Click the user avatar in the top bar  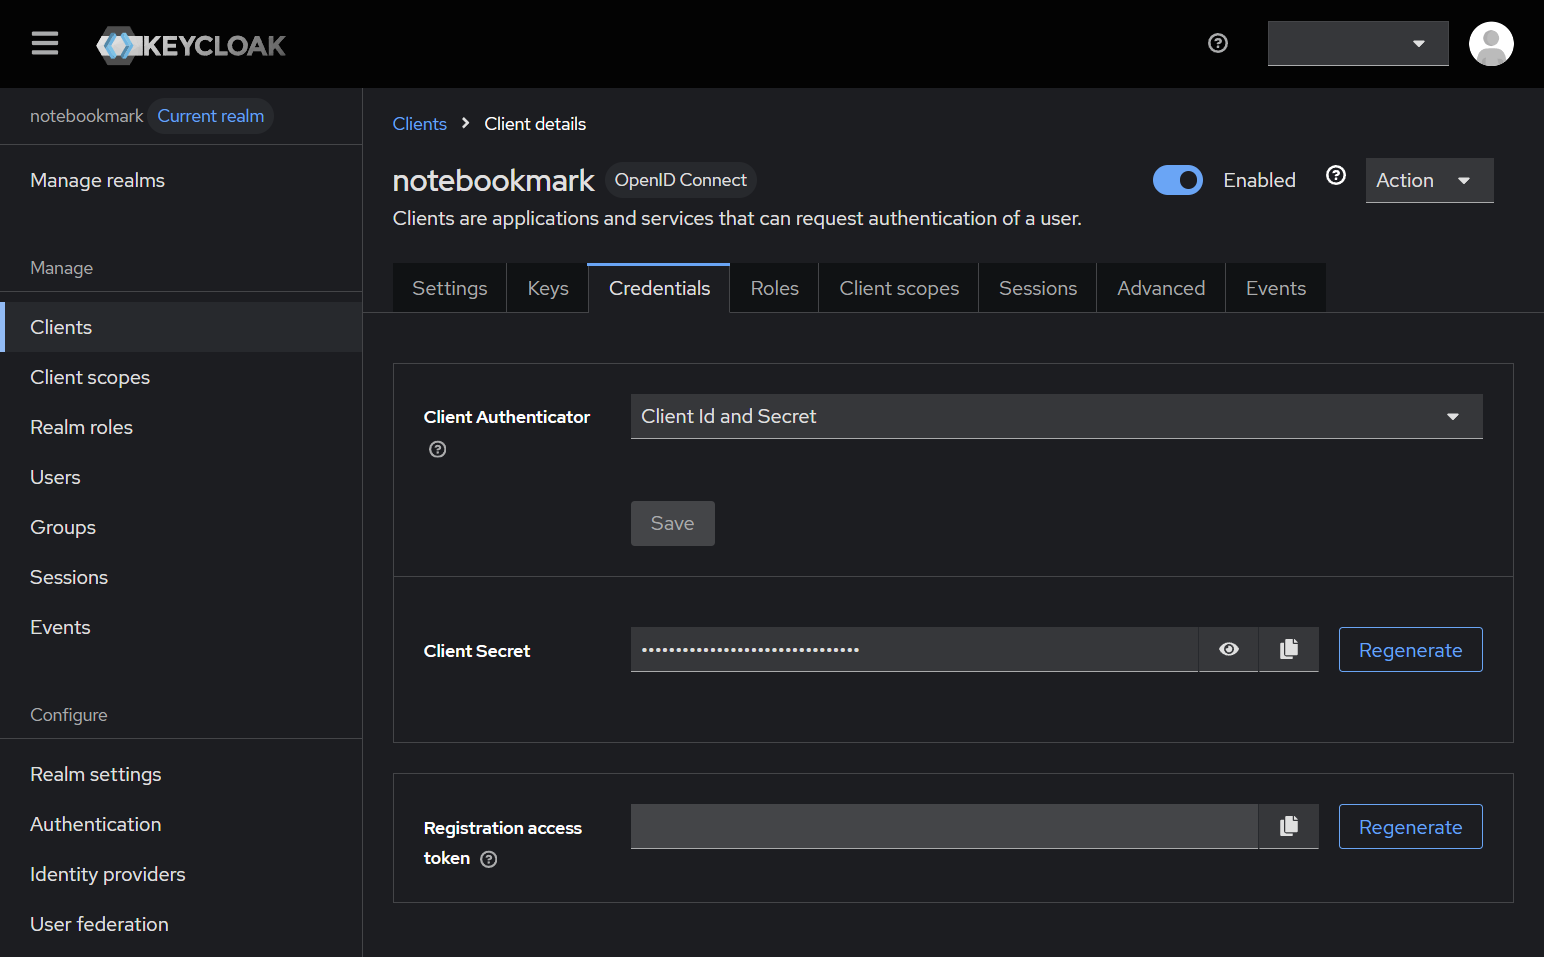tap(1491, 43)
